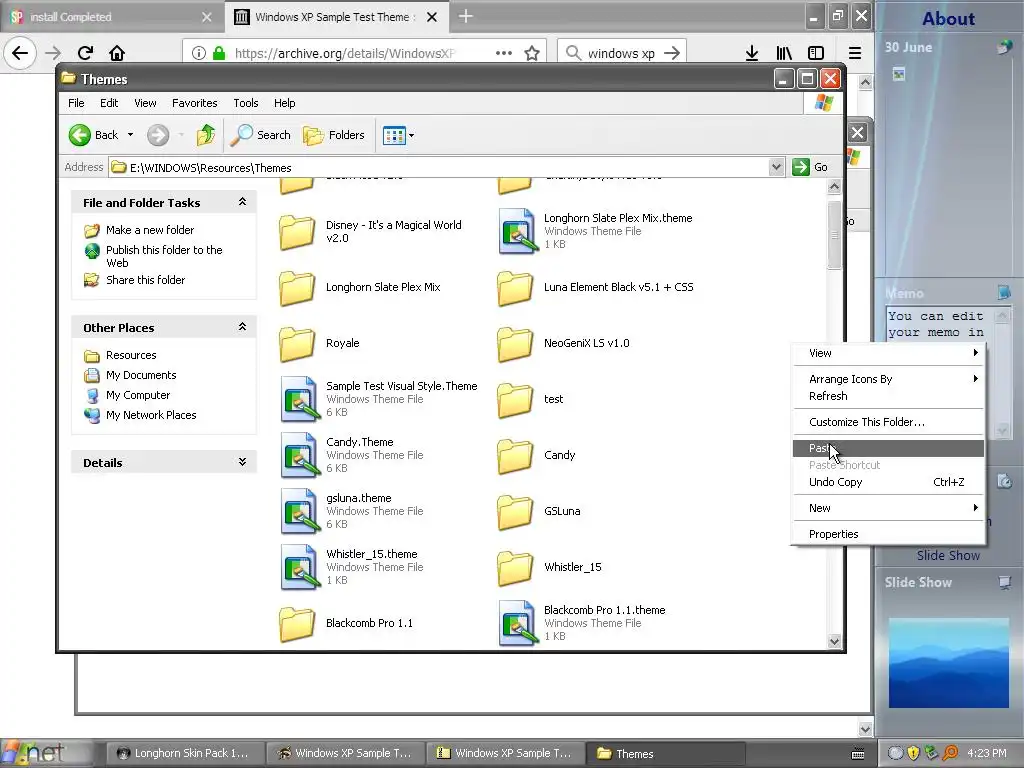This screenshot has width=1024, height=768.
Task: Click the Go button next to address
Action: [x=810, y=167]
